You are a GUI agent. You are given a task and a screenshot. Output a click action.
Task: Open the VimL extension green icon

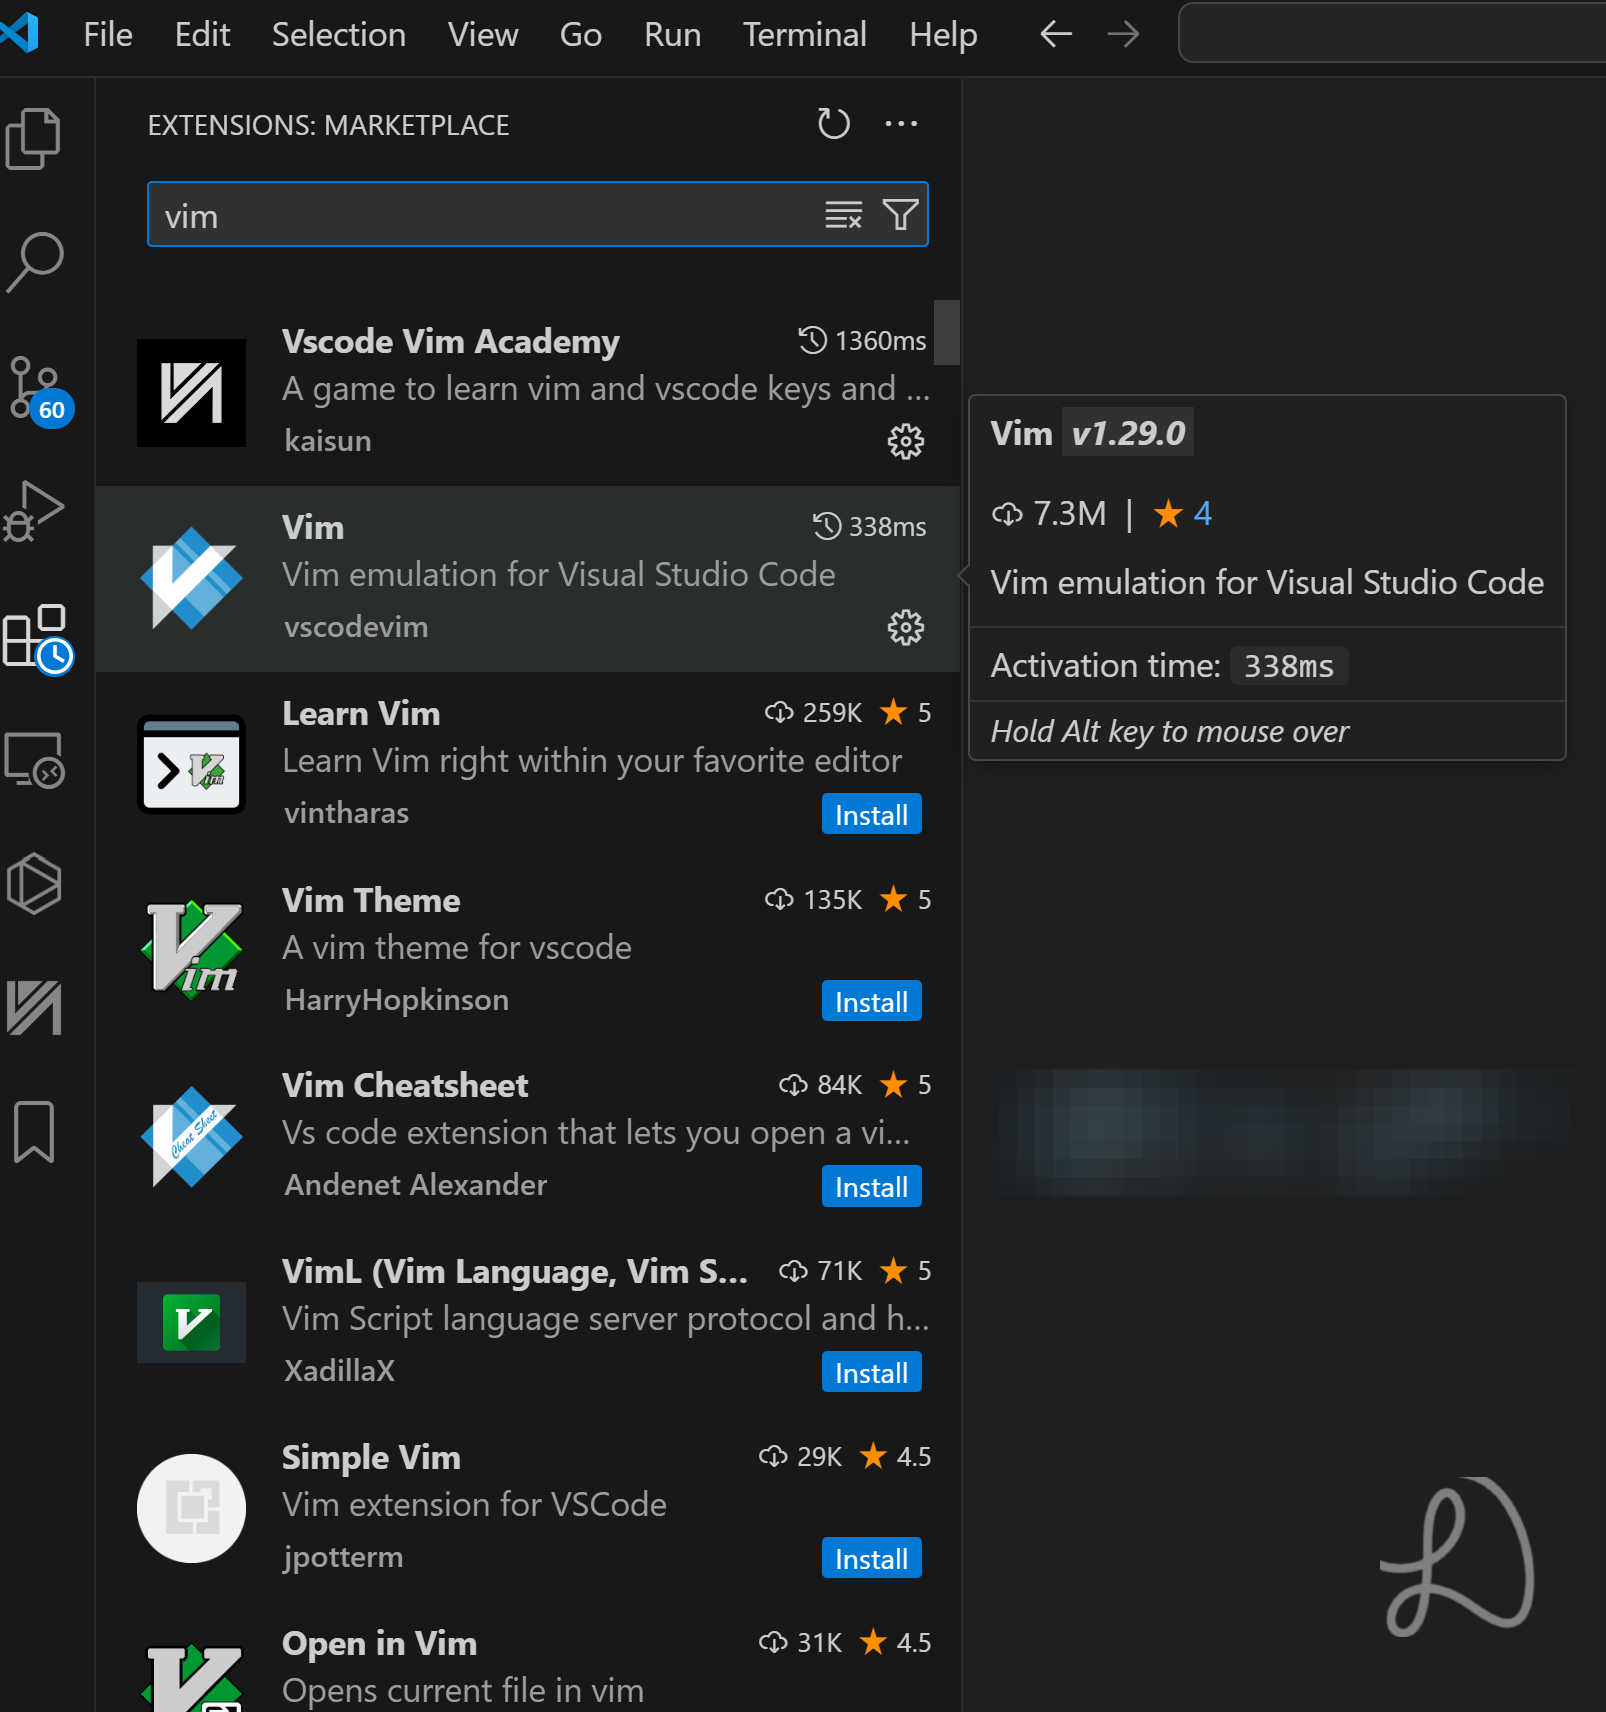point(191,1322)
